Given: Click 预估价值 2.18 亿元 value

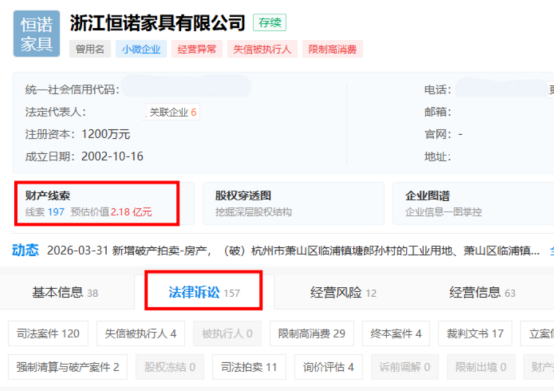Looking at the screenshot, I should (111, 212).
